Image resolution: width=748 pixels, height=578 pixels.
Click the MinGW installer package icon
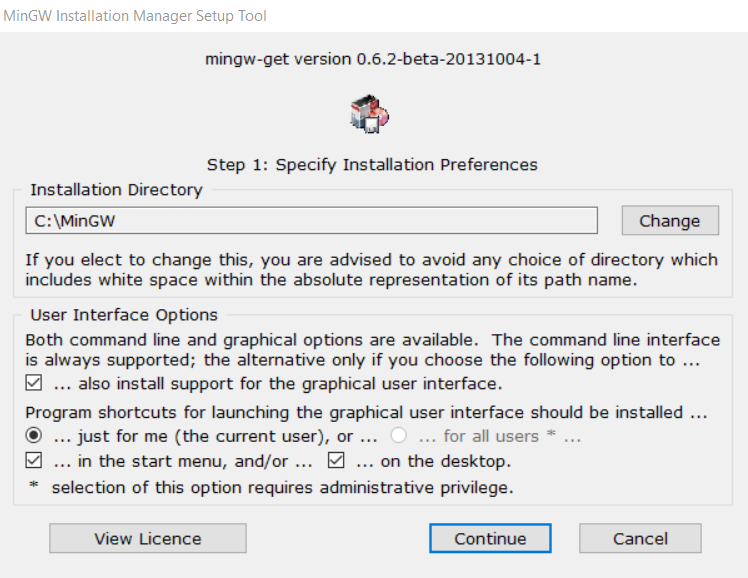pyautogui.click(x=369, y=114)
